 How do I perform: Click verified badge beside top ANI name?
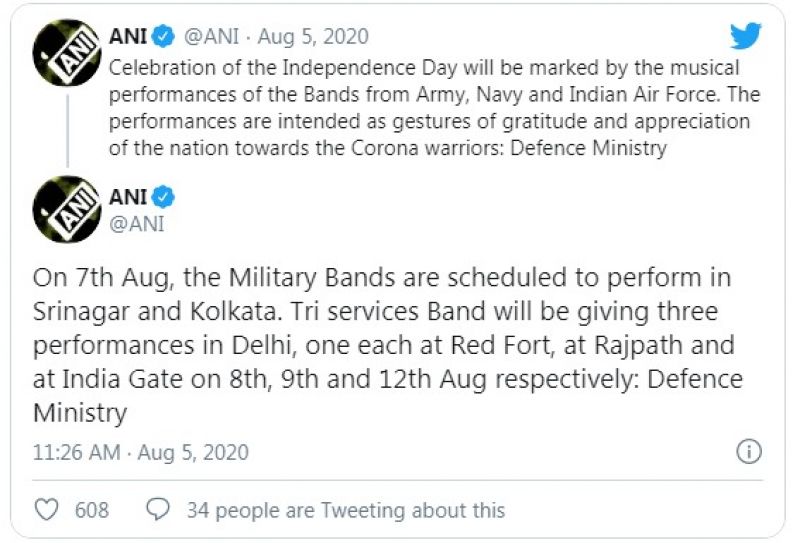pyautogui.click(x=163, y=37)
